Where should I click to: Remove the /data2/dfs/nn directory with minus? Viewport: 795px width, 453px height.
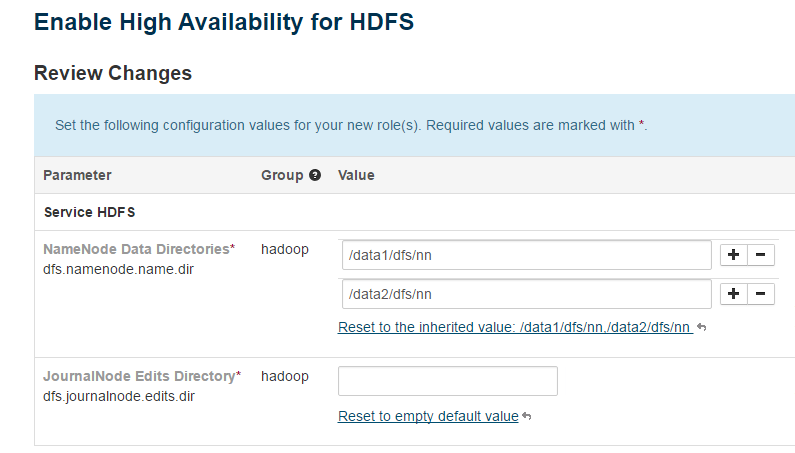click(x=761, y=293)
